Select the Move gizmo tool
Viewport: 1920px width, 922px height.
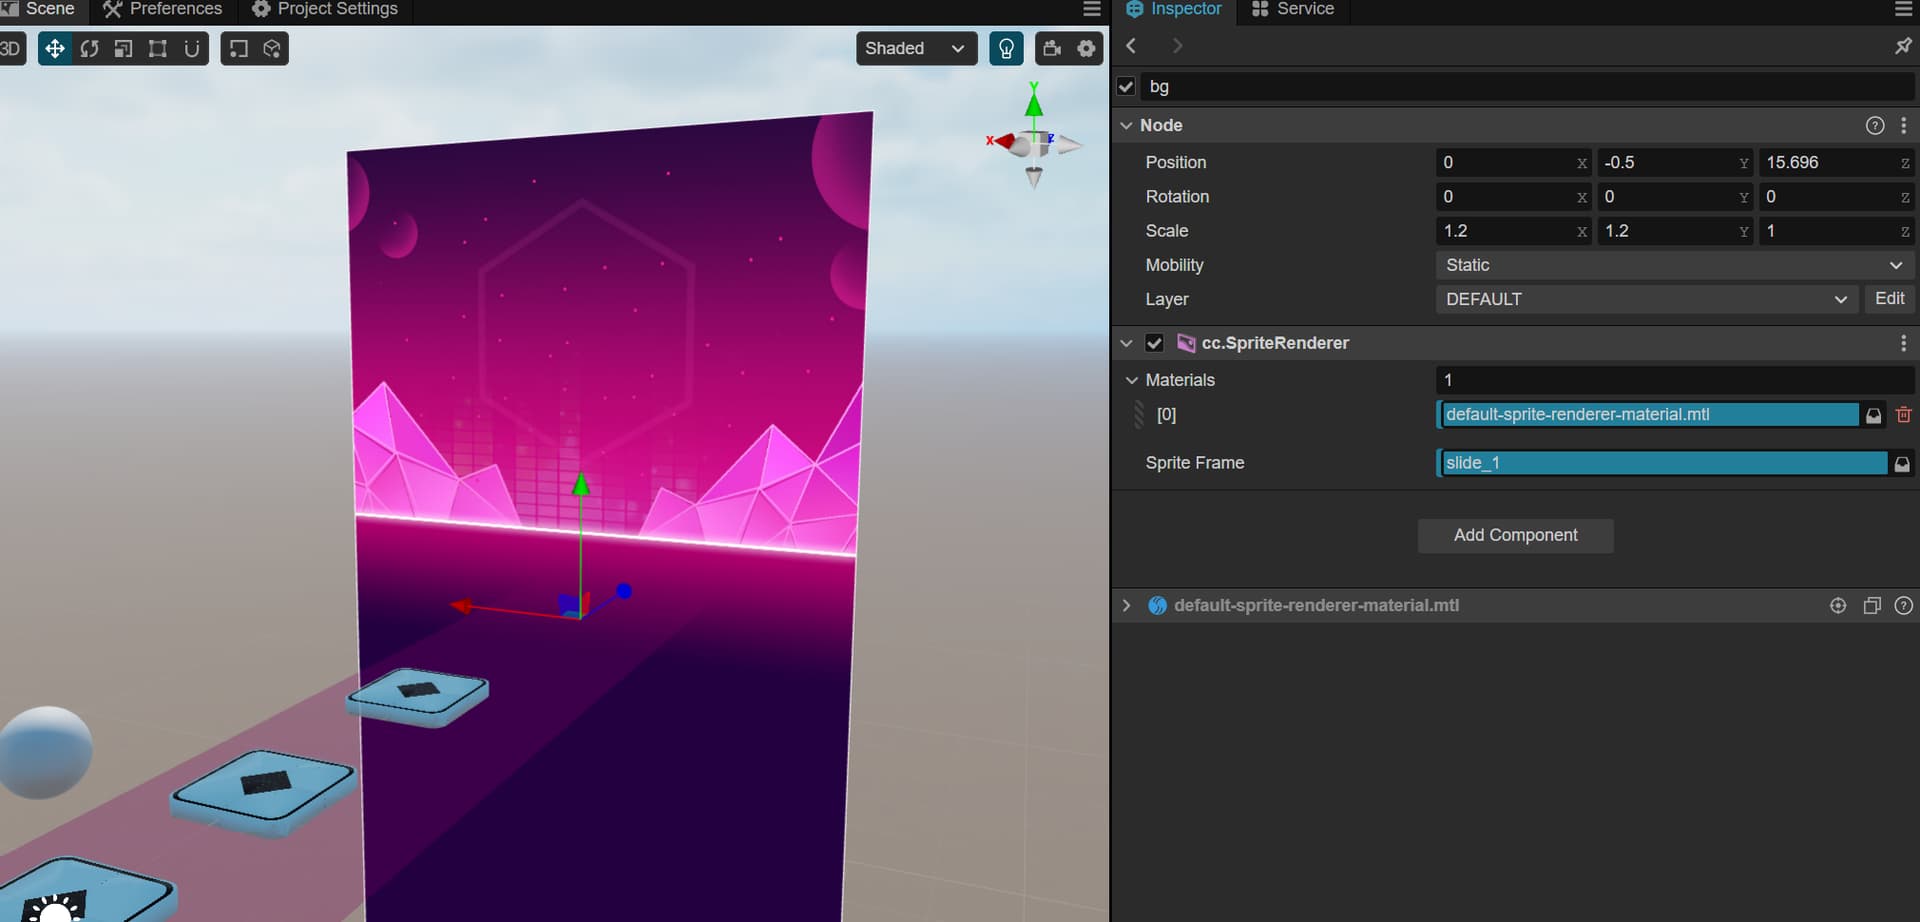(x=55, y=49)
